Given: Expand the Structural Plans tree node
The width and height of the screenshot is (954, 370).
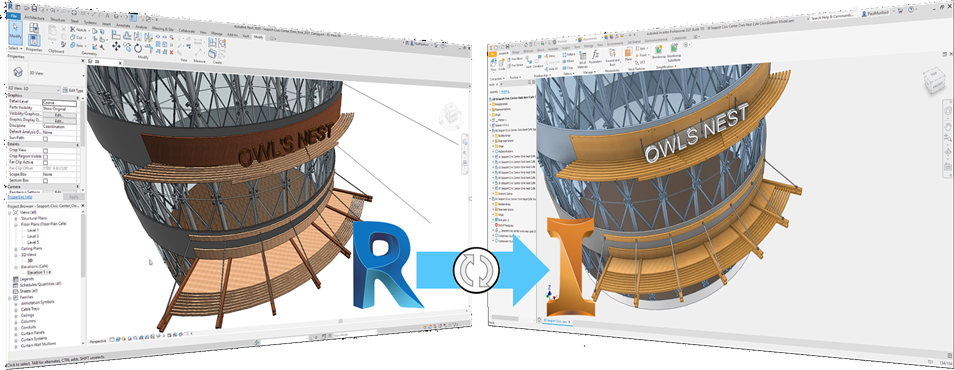Looking at the screenshot, I should click(x=15, y=218).
